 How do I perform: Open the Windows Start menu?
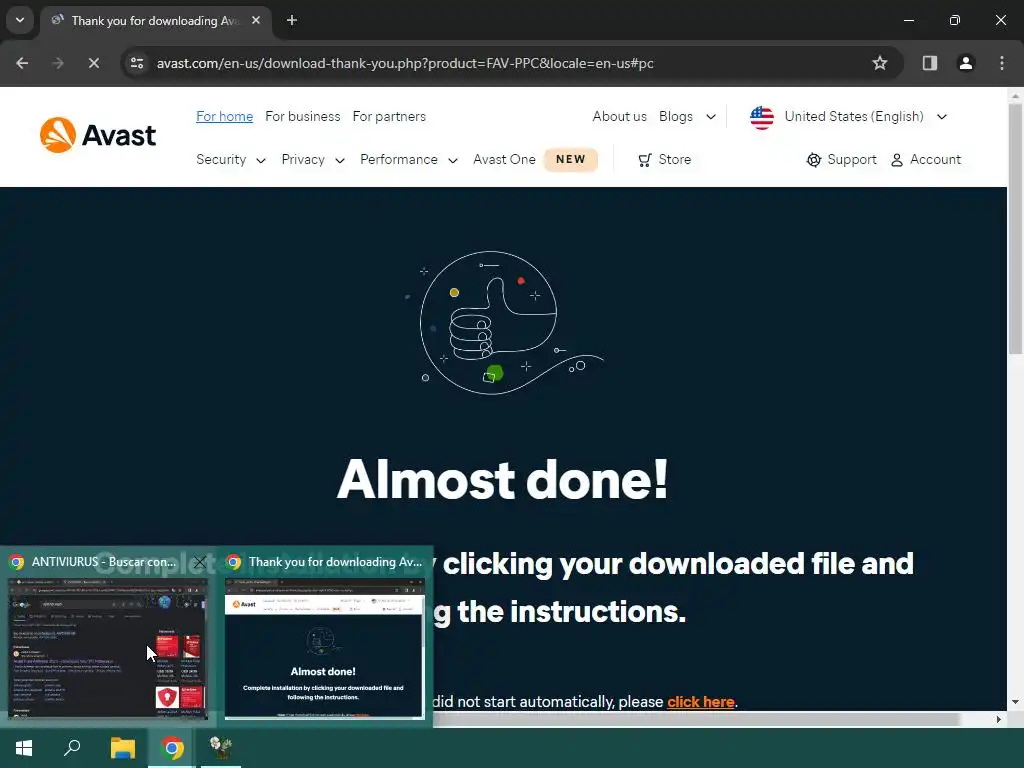point(24,748)
